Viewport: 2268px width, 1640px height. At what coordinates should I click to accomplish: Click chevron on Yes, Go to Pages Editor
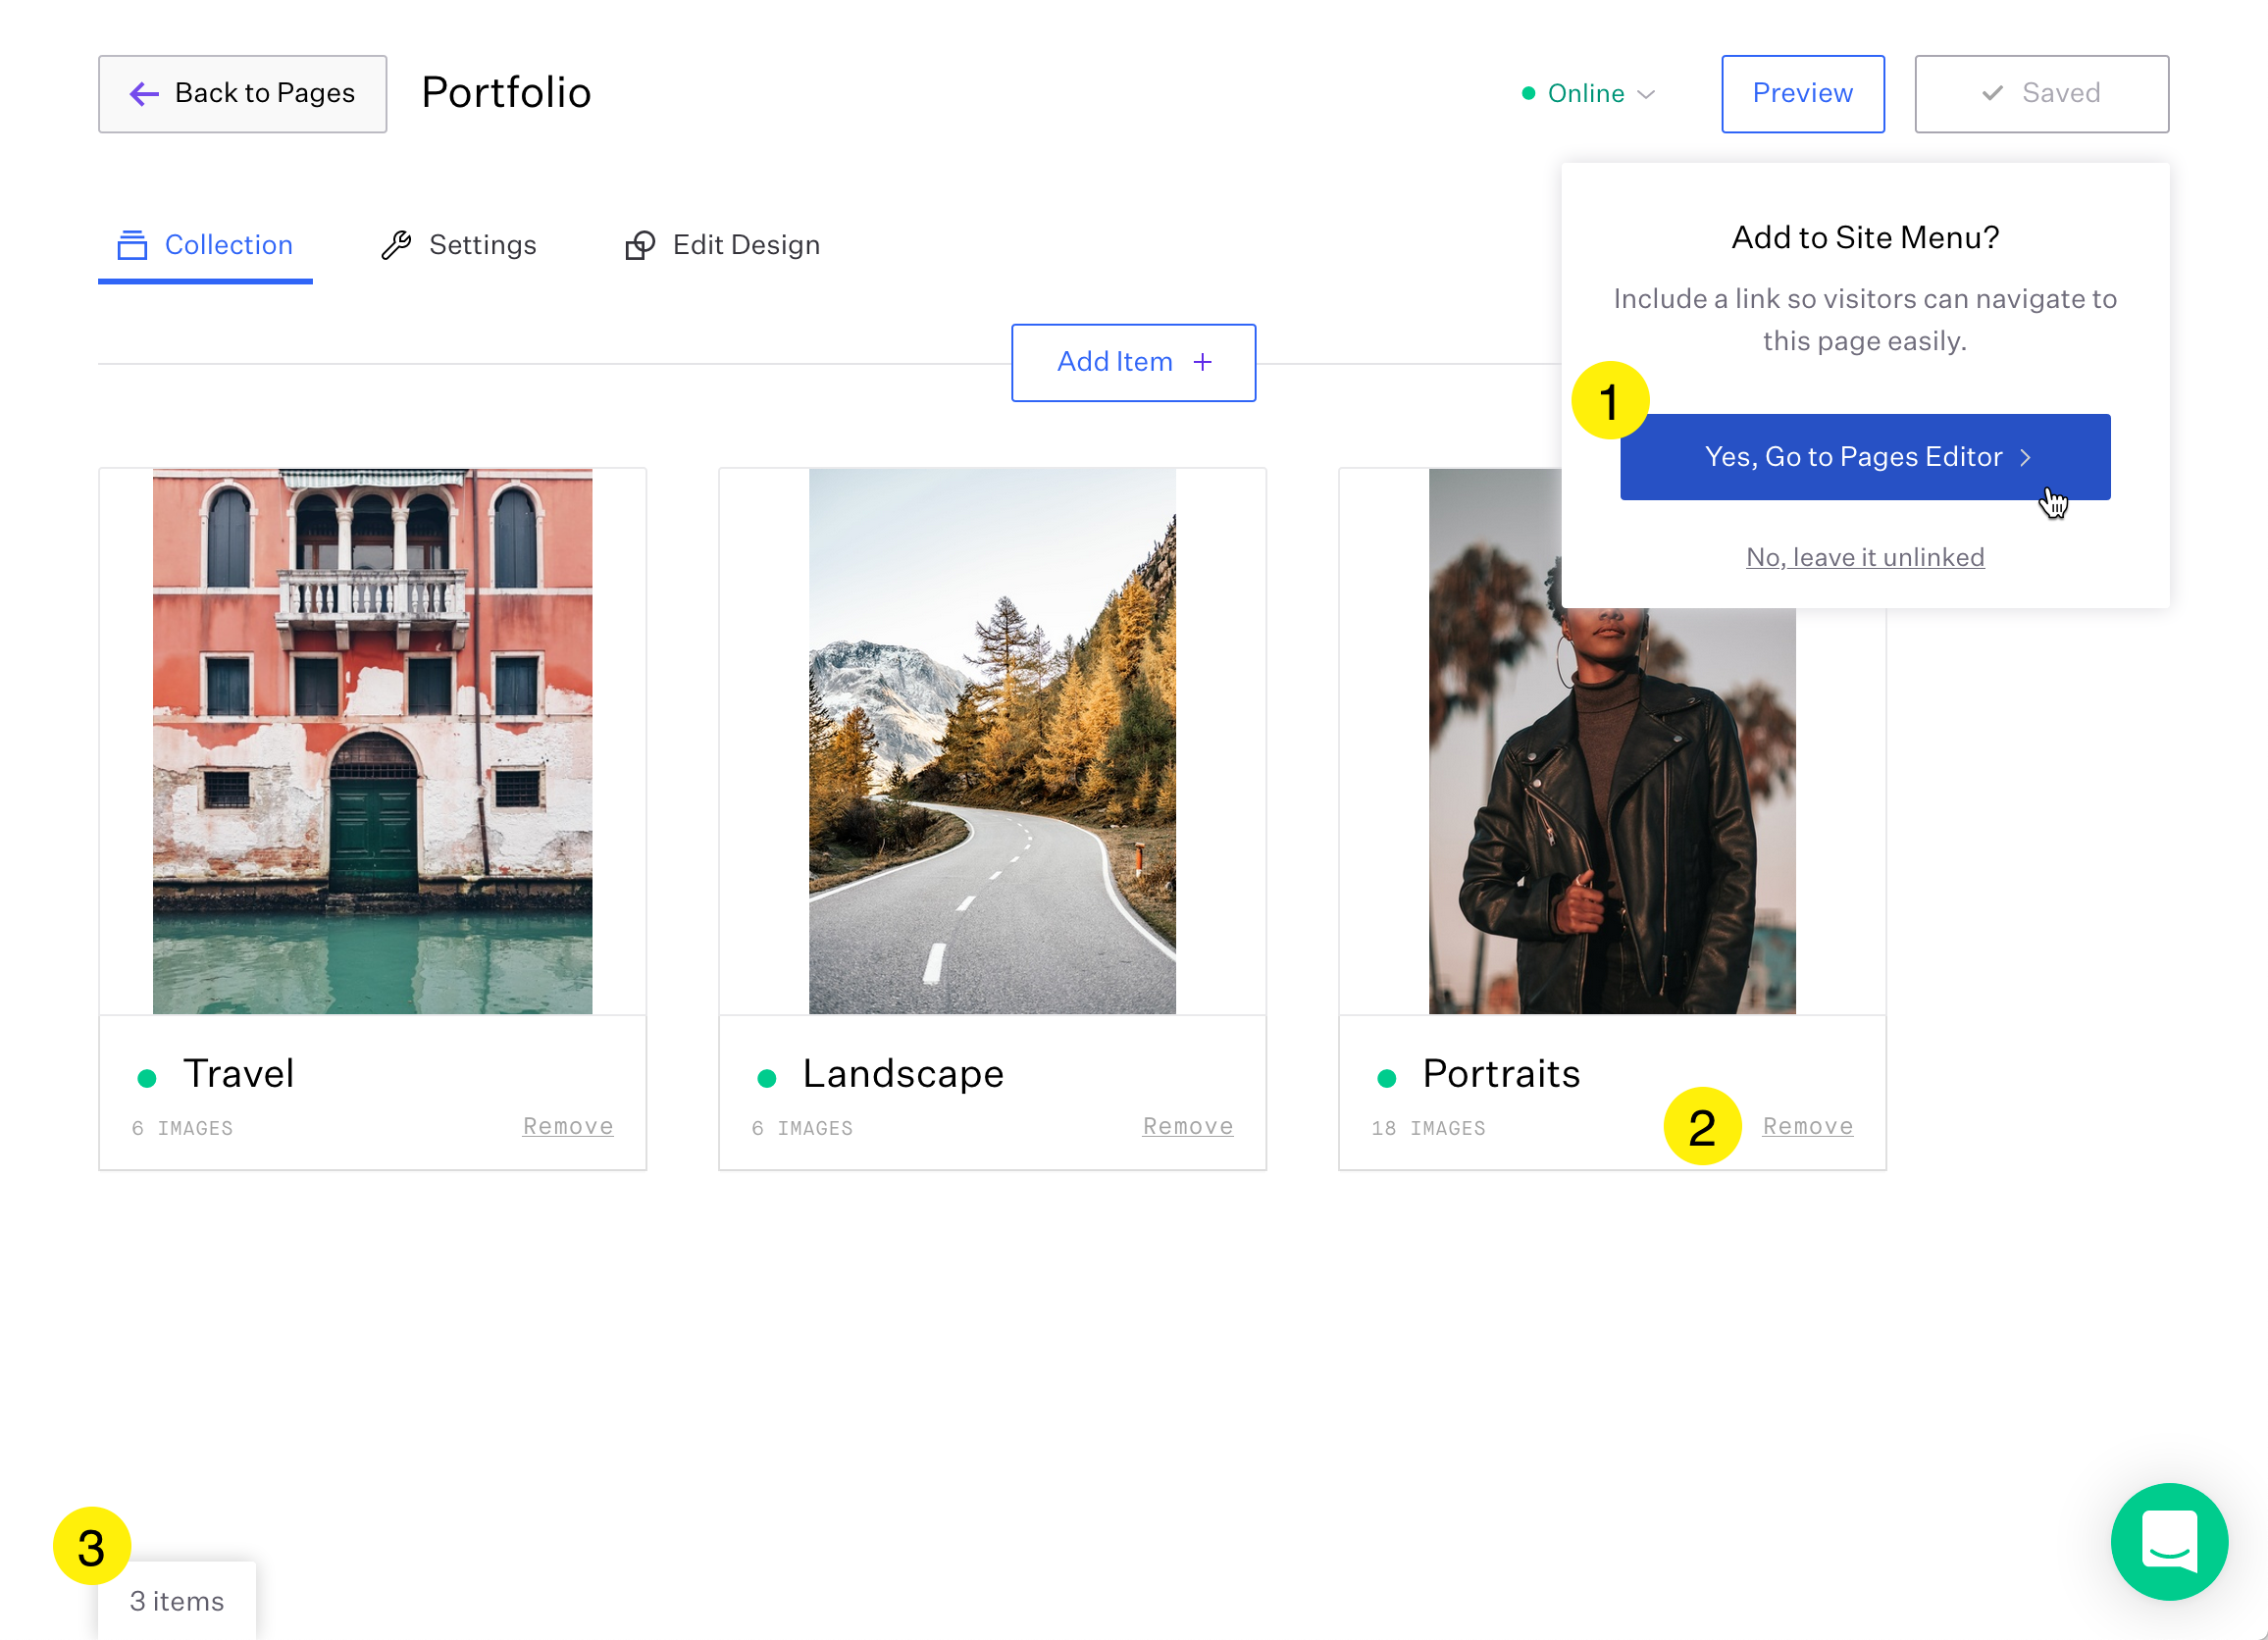coord(2026,458)
